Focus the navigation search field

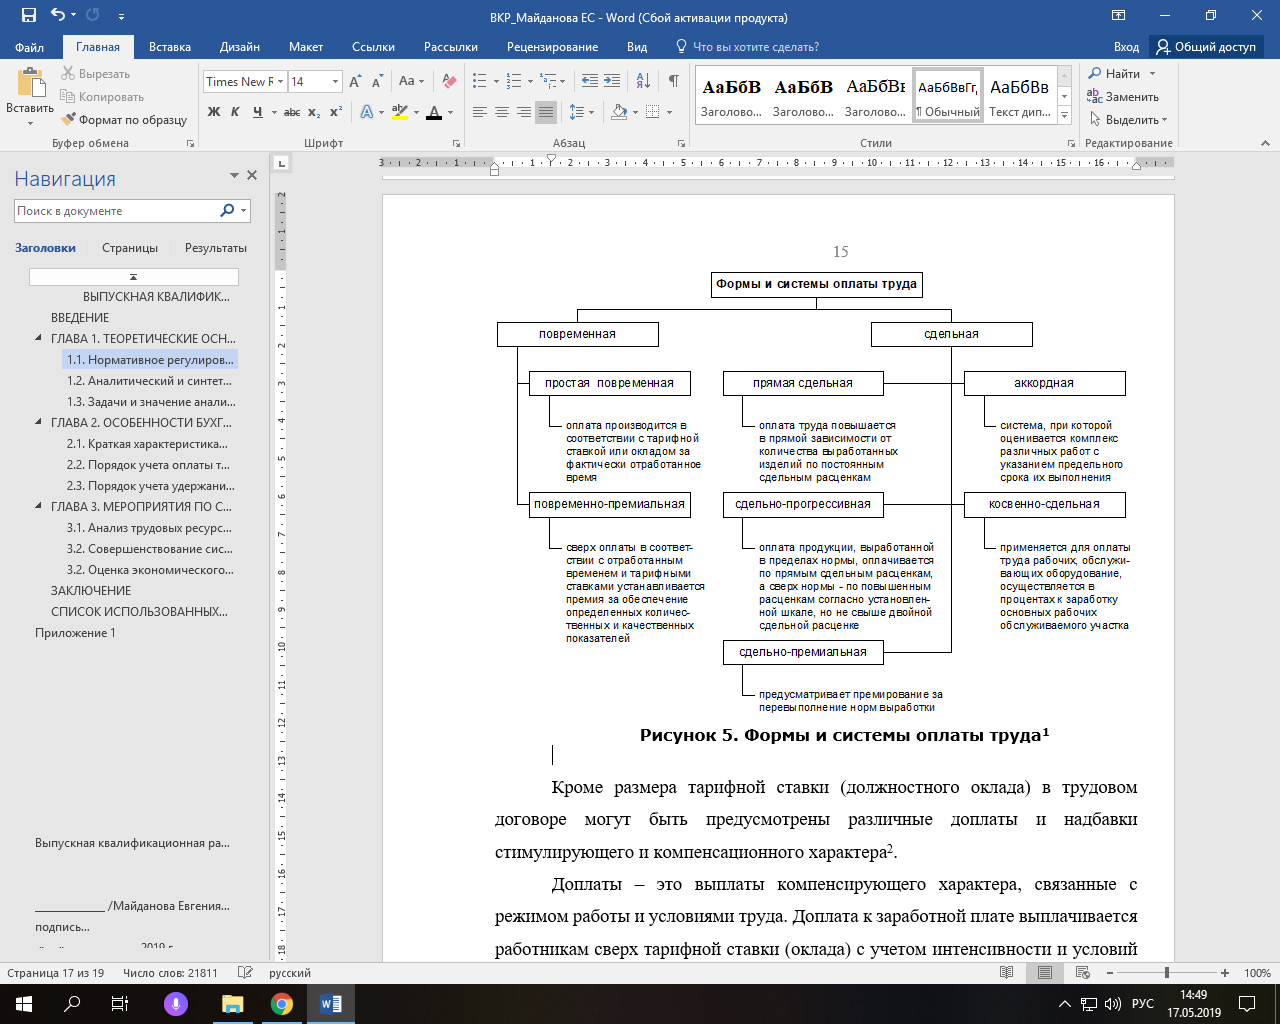pos(117,211)
